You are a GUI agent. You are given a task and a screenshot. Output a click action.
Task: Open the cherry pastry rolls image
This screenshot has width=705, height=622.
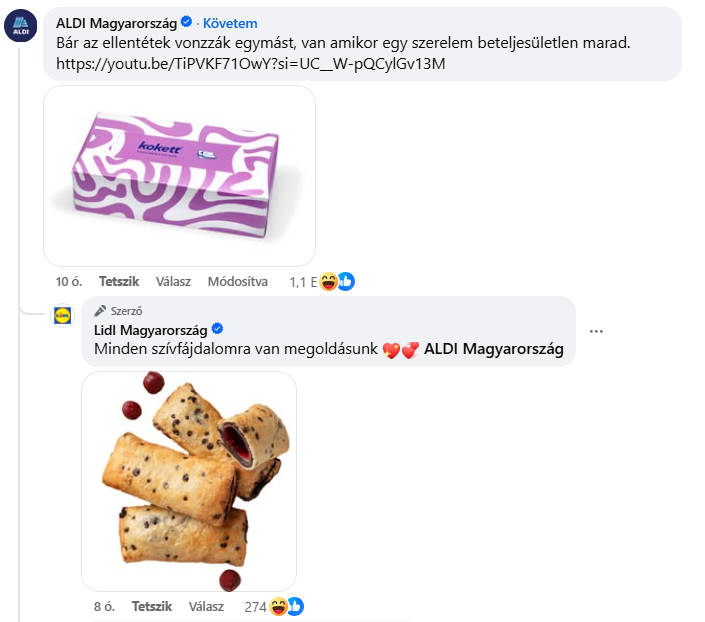pyautogui.click(x=189, y=481)
